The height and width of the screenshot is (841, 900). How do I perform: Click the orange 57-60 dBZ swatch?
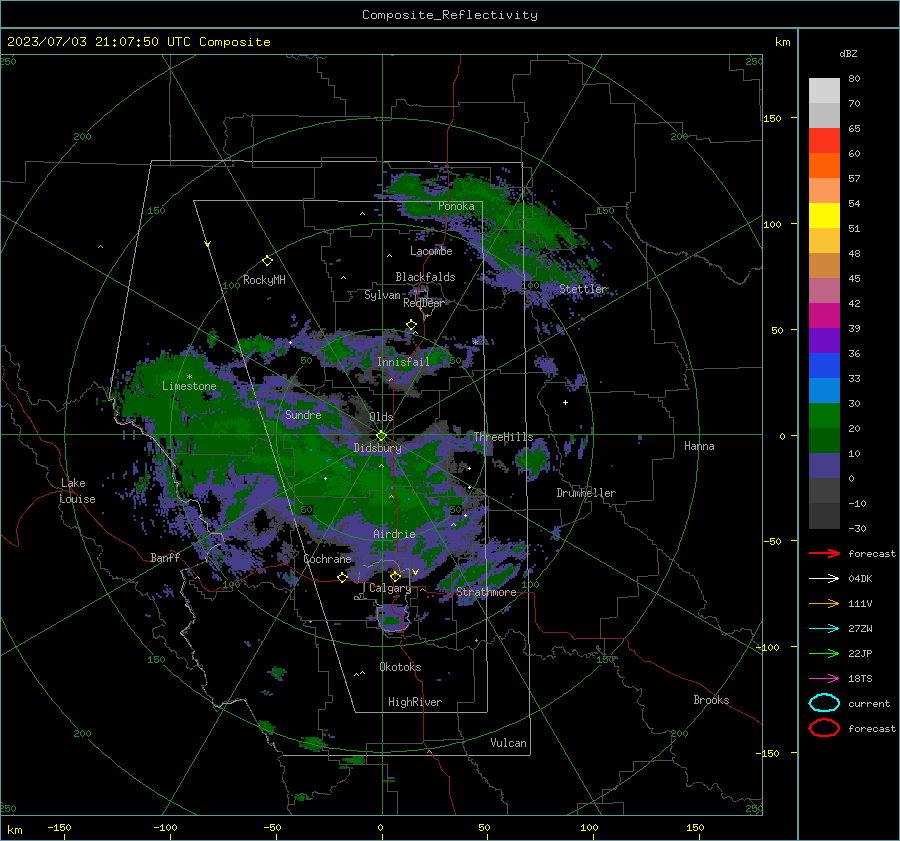pos(824,166)
